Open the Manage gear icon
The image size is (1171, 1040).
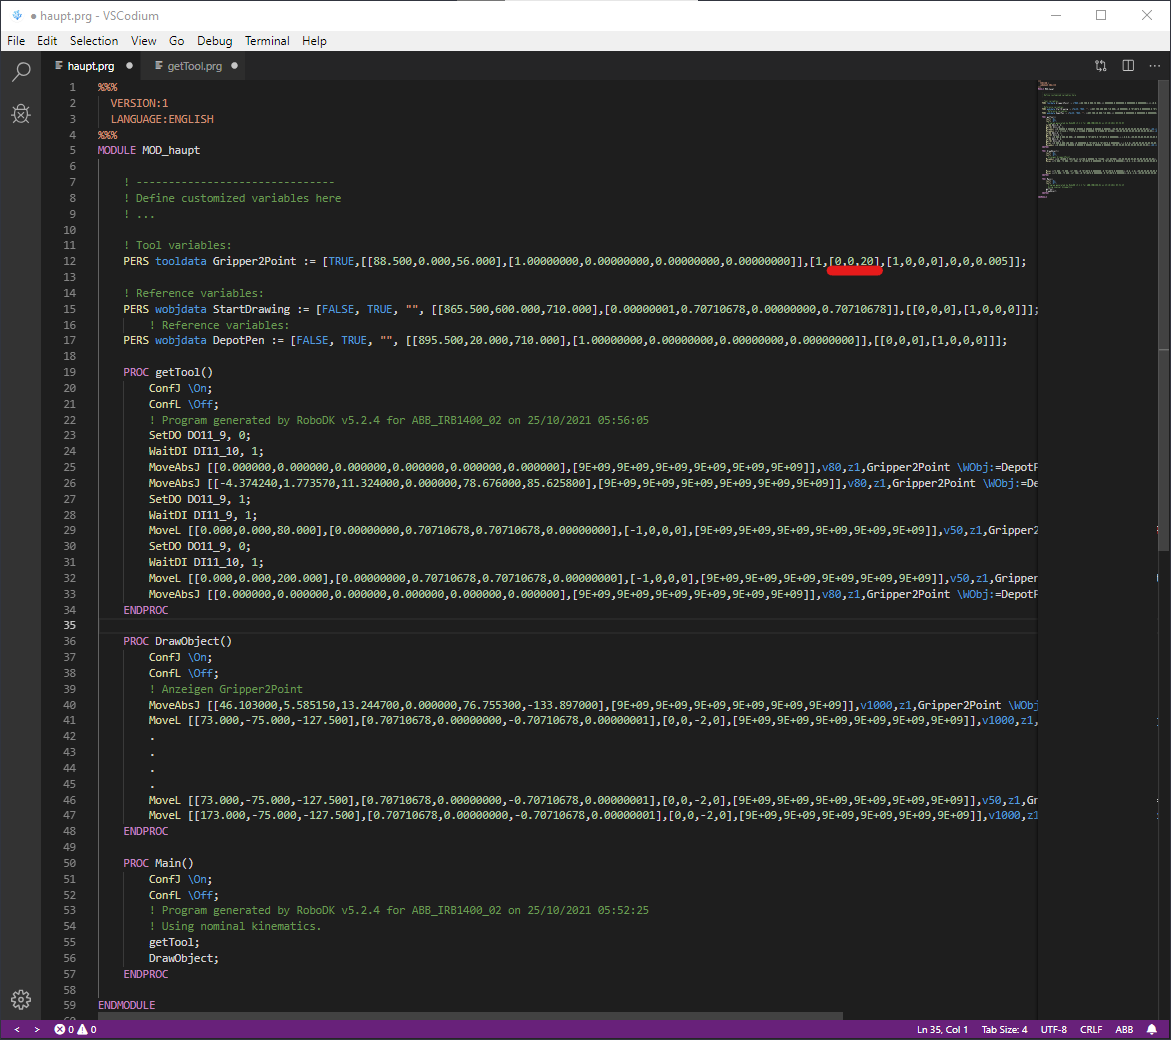pyautogui.click(x=21, y=999)
